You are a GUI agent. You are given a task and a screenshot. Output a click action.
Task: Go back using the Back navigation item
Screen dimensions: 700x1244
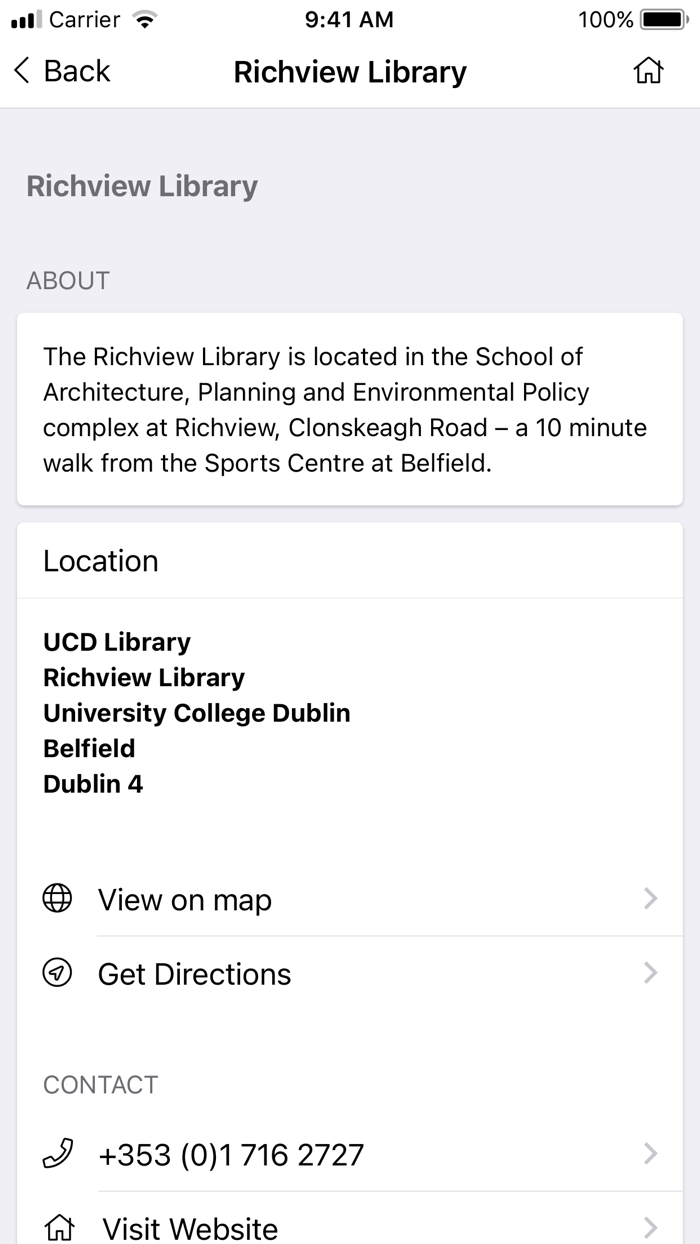pyautogui.click(x=60, y=70)
